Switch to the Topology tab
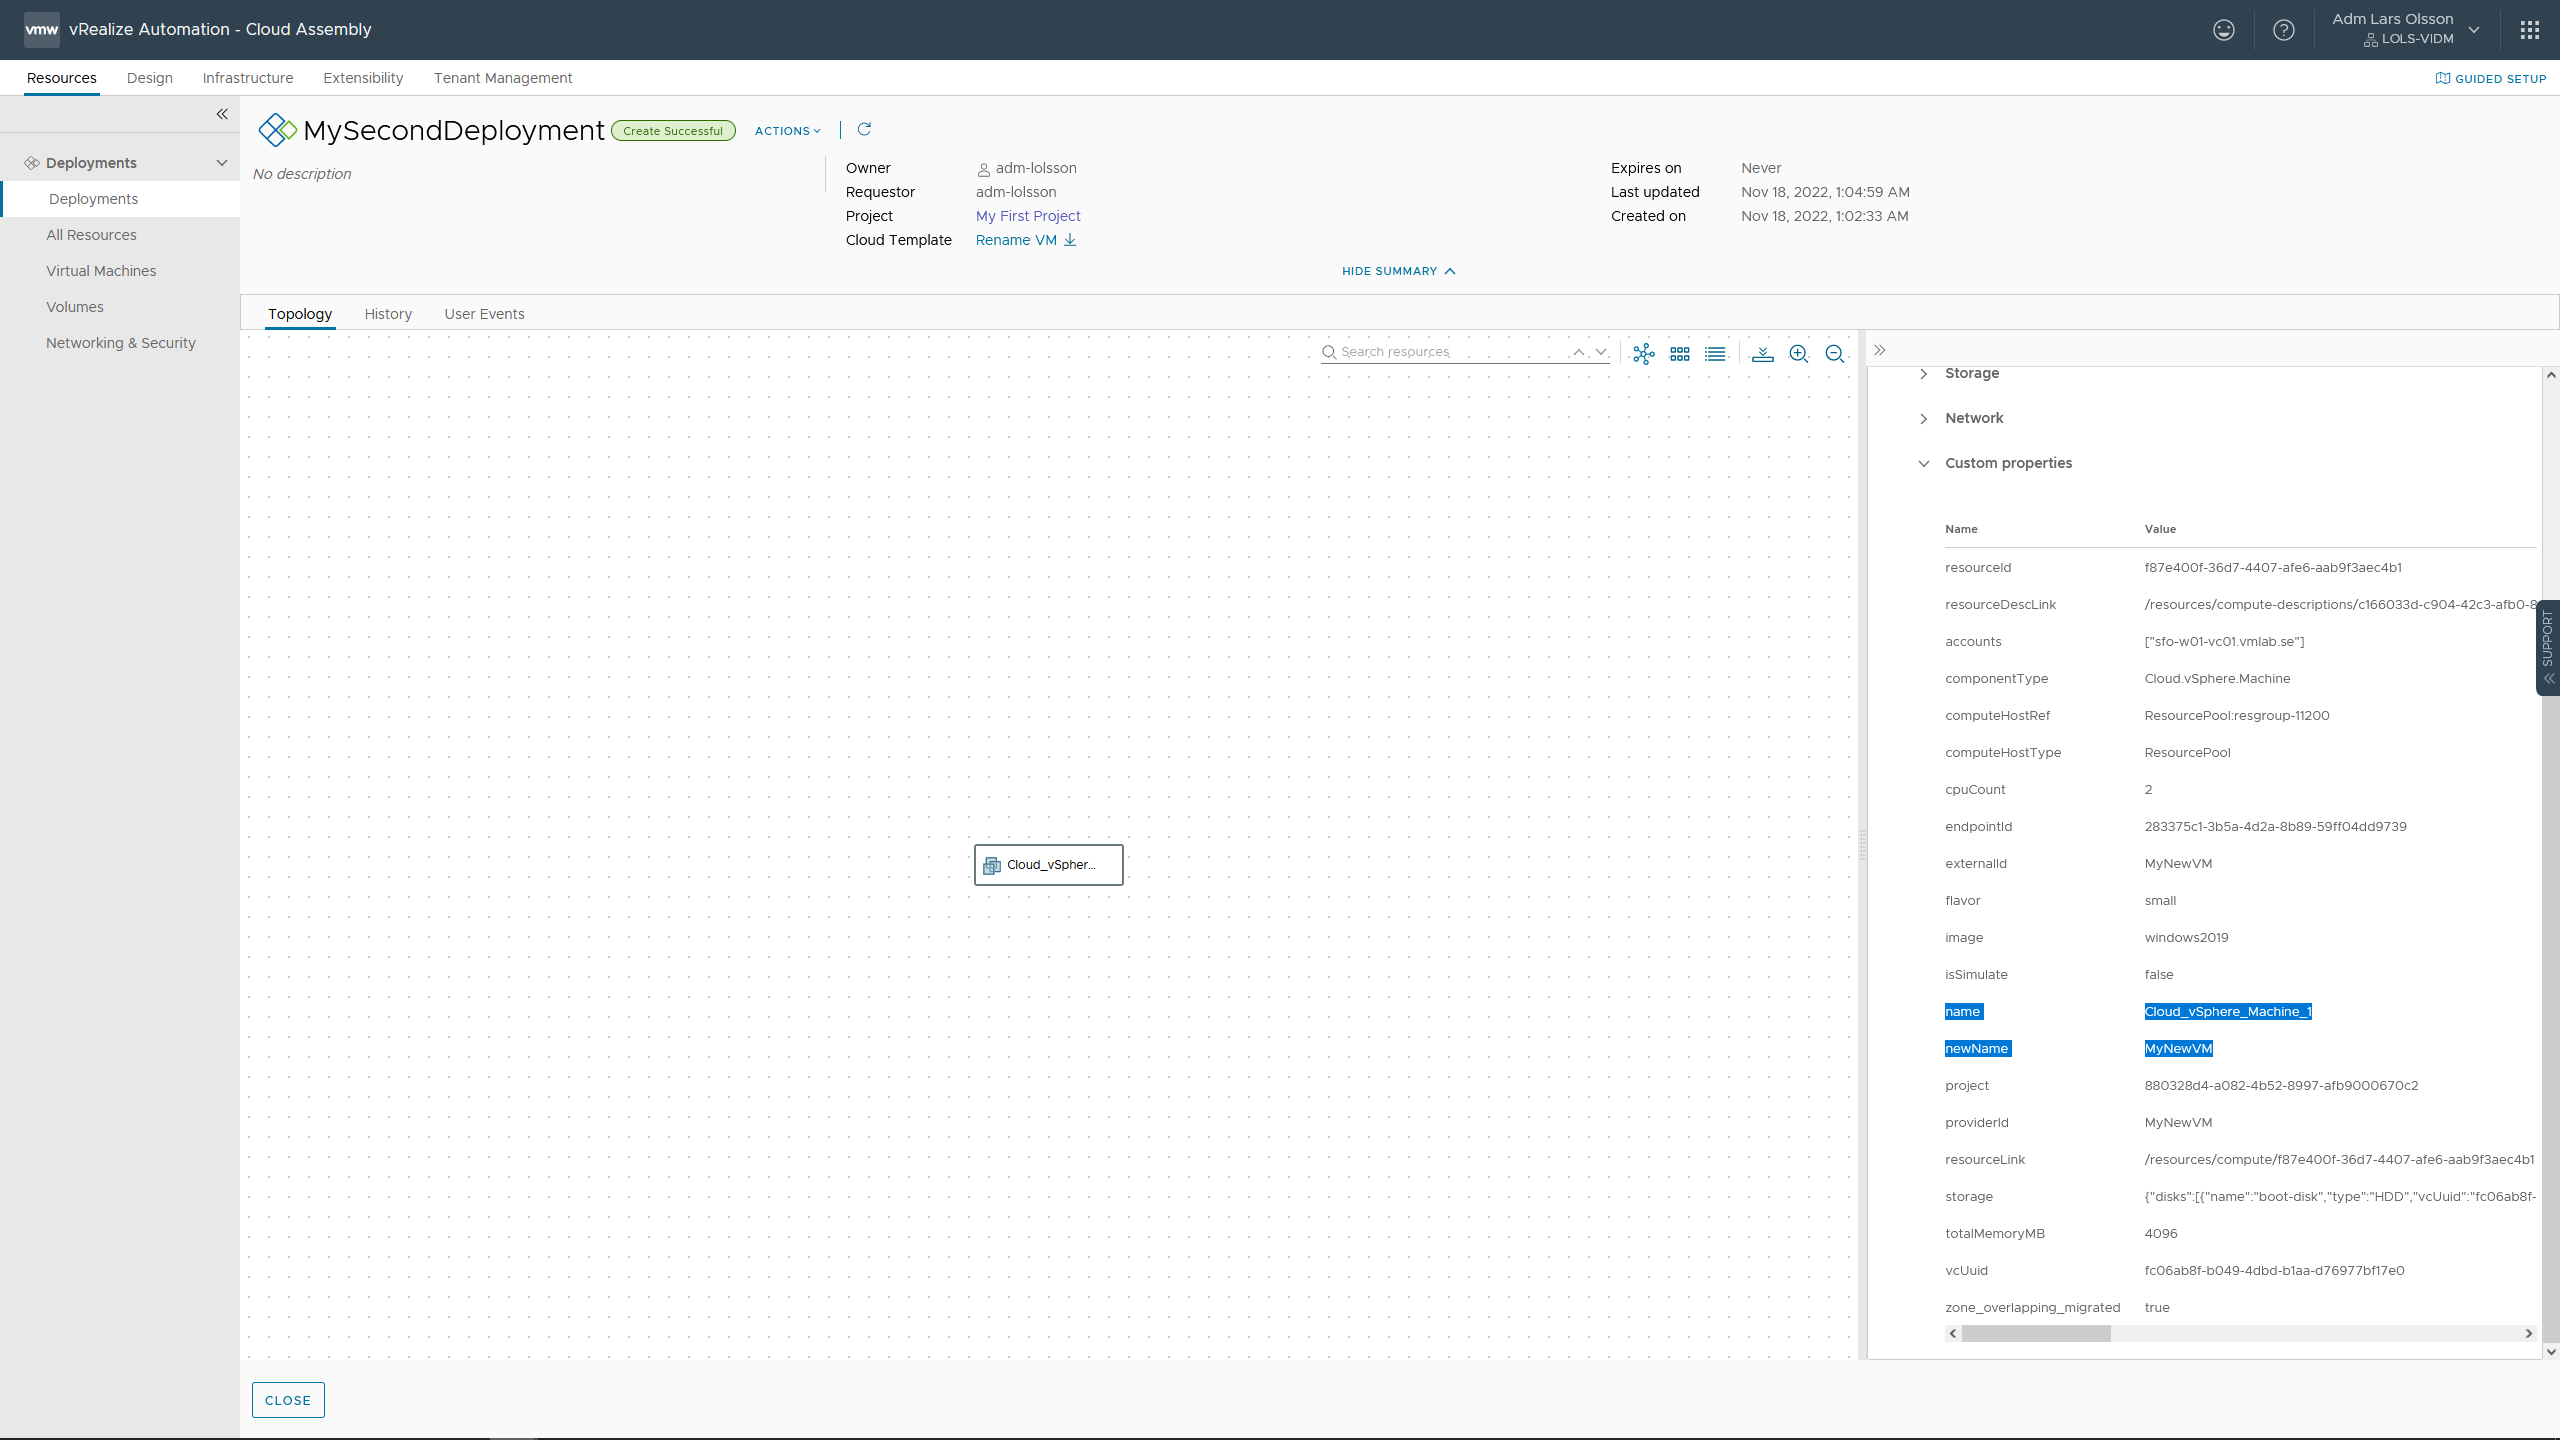 (300, 314)
